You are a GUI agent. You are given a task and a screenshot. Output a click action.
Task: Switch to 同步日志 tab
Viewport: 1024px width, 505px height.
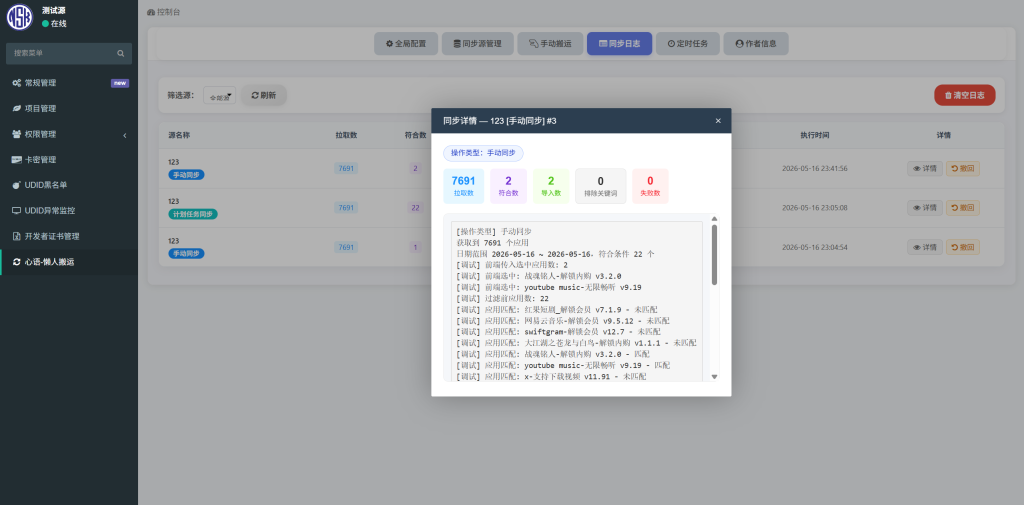pos(619,44)
